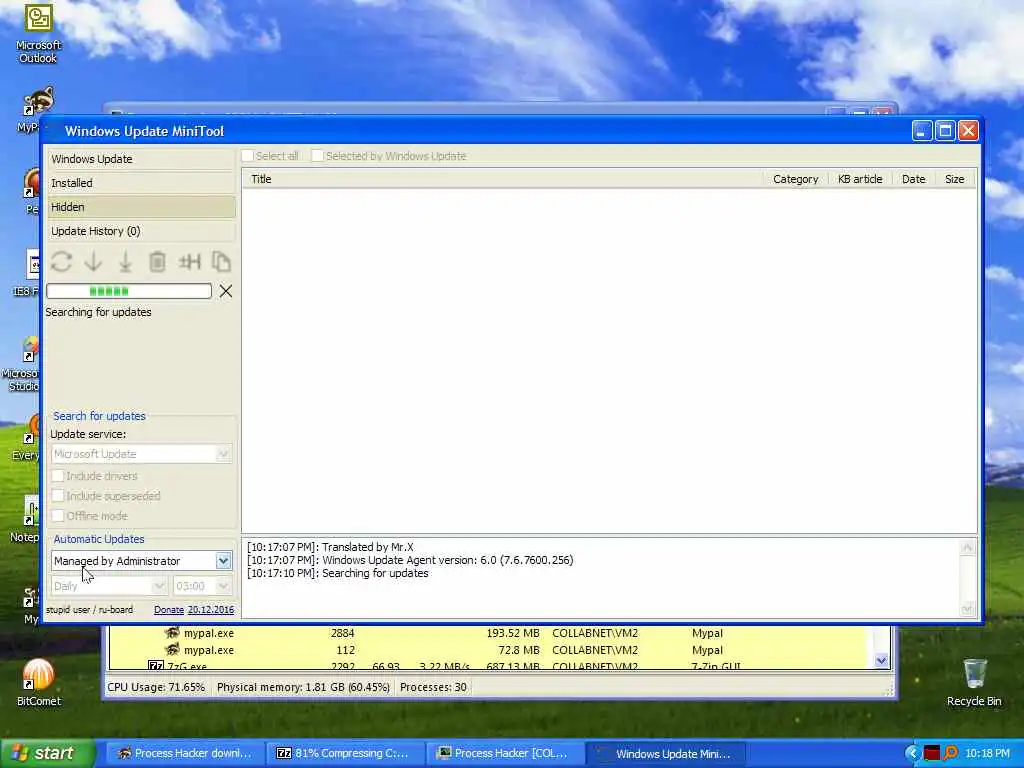Click the tray search magnifier icon
Image resolution: width=1024 pixels, height=768 pixels.
click(950, 753)
